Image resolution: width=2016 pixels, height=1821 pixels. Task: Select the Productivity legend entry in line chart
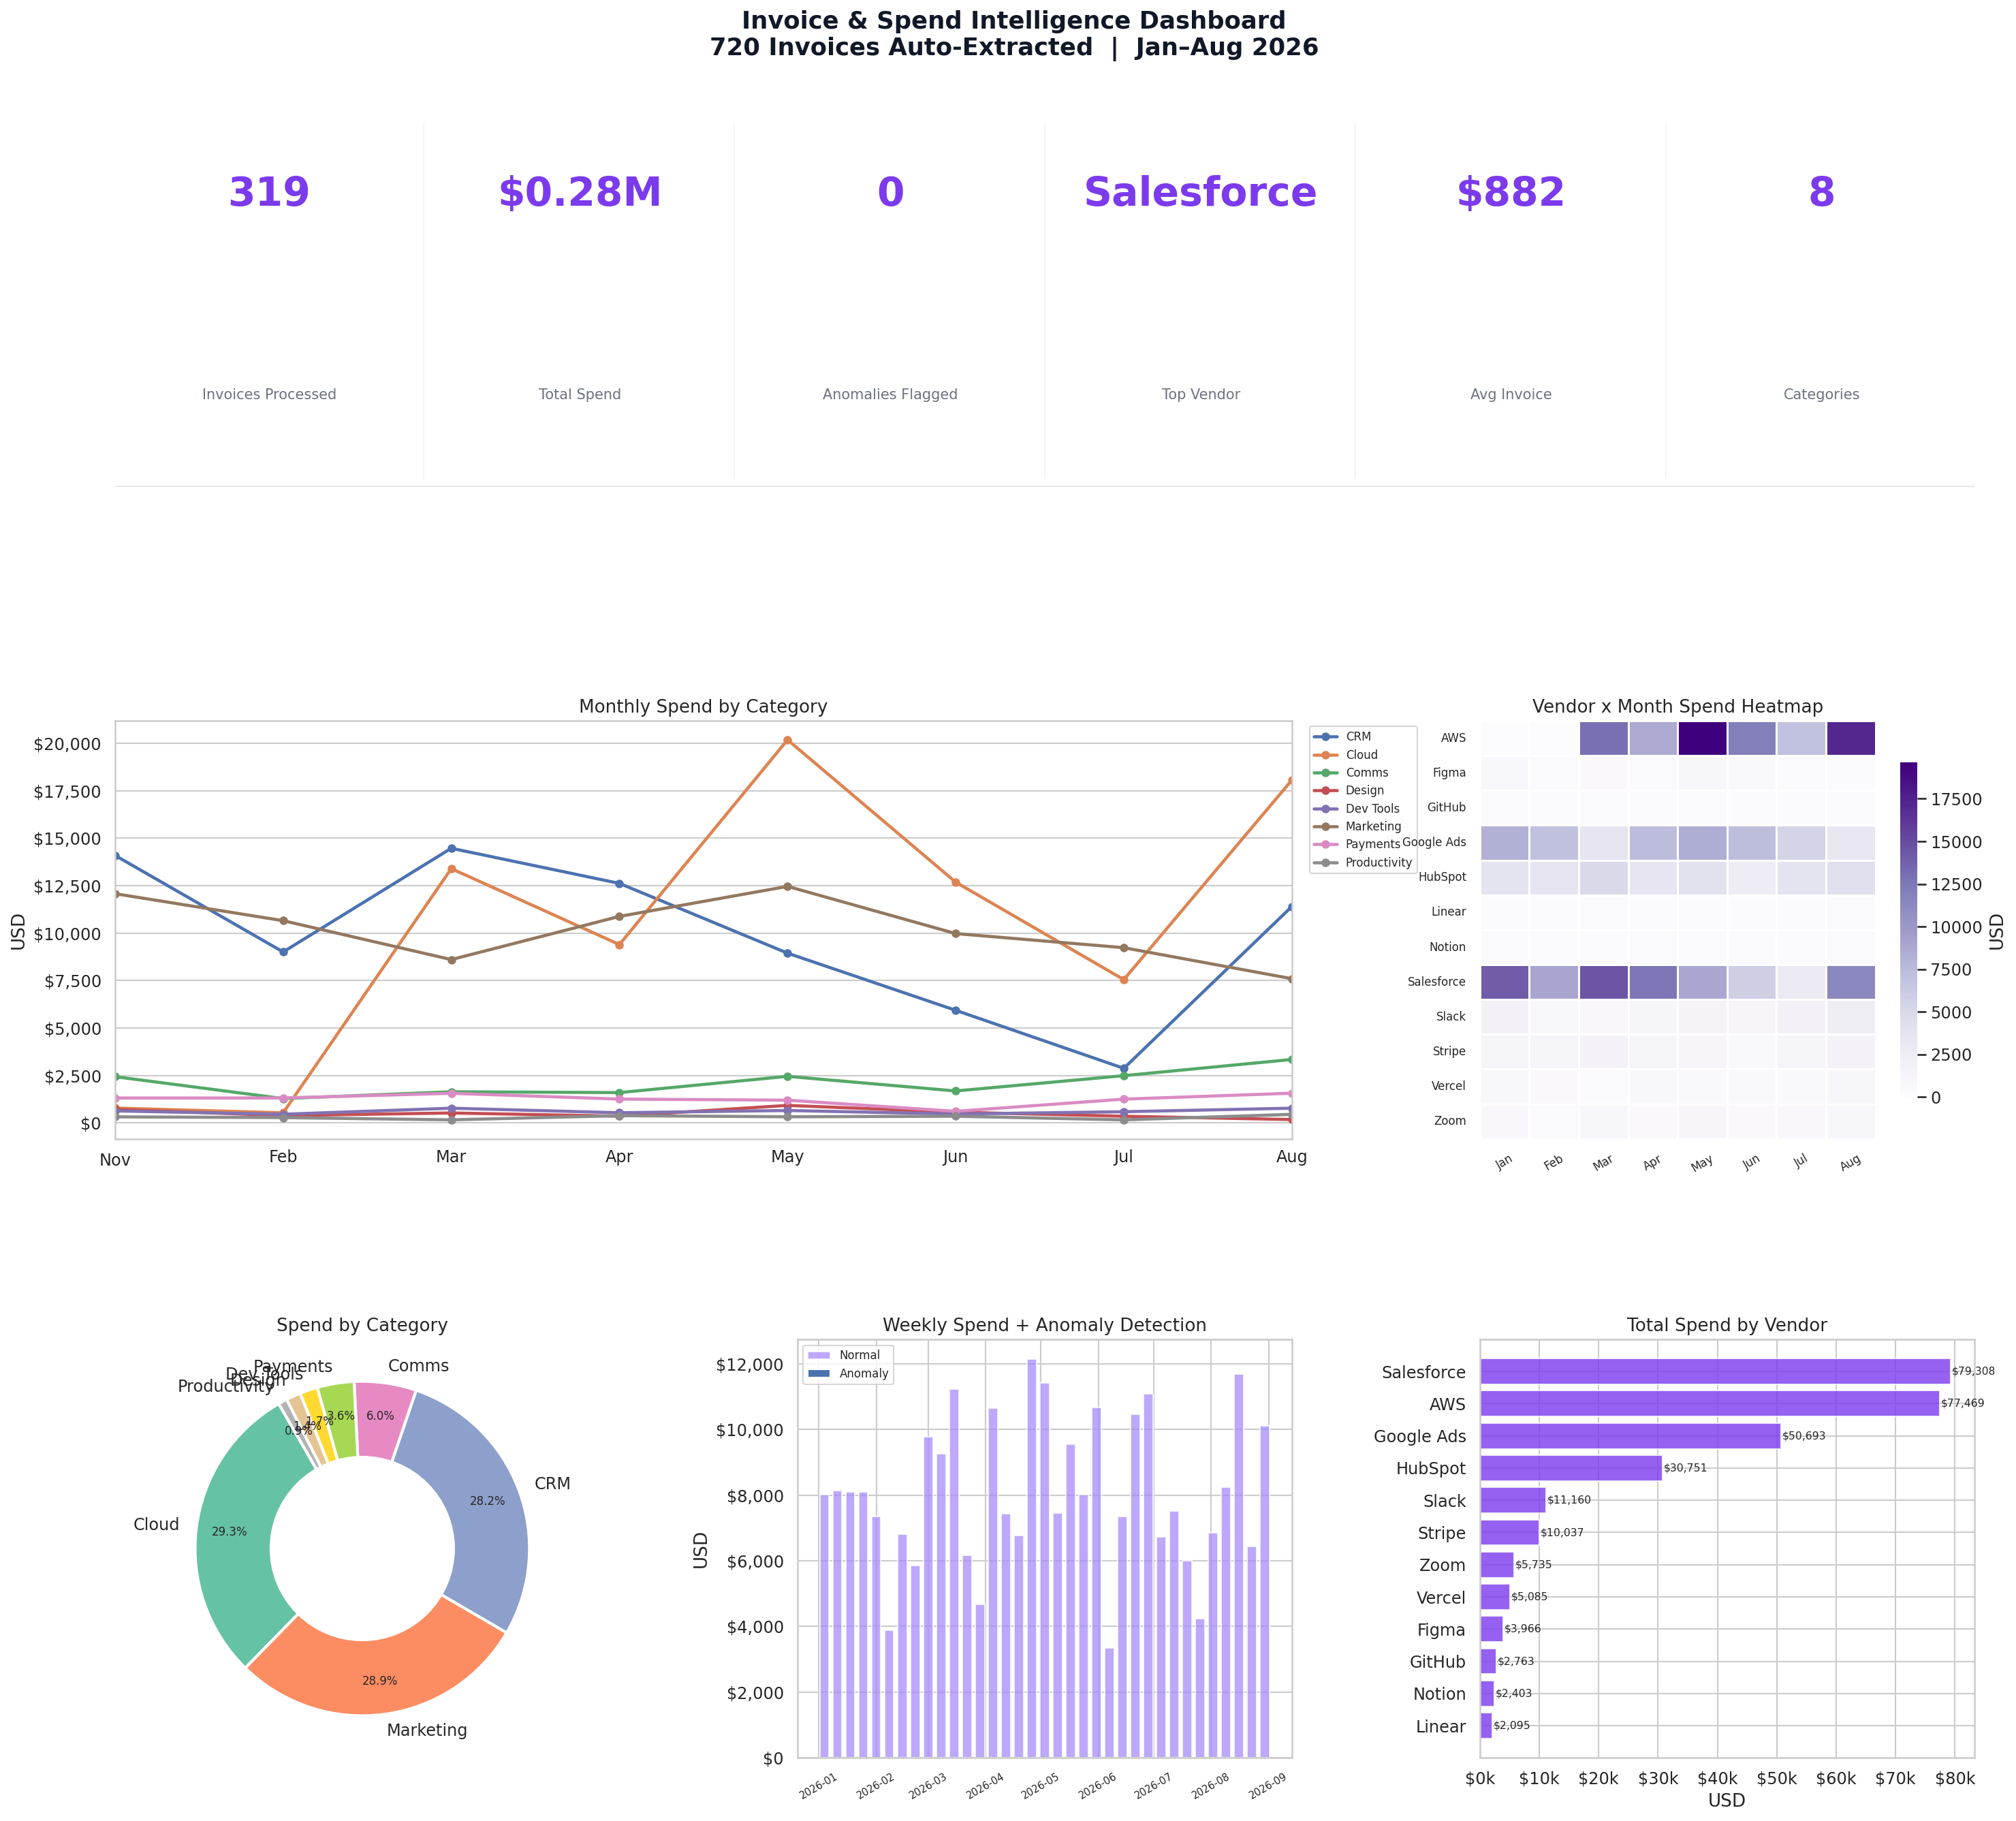(1363, 862)
